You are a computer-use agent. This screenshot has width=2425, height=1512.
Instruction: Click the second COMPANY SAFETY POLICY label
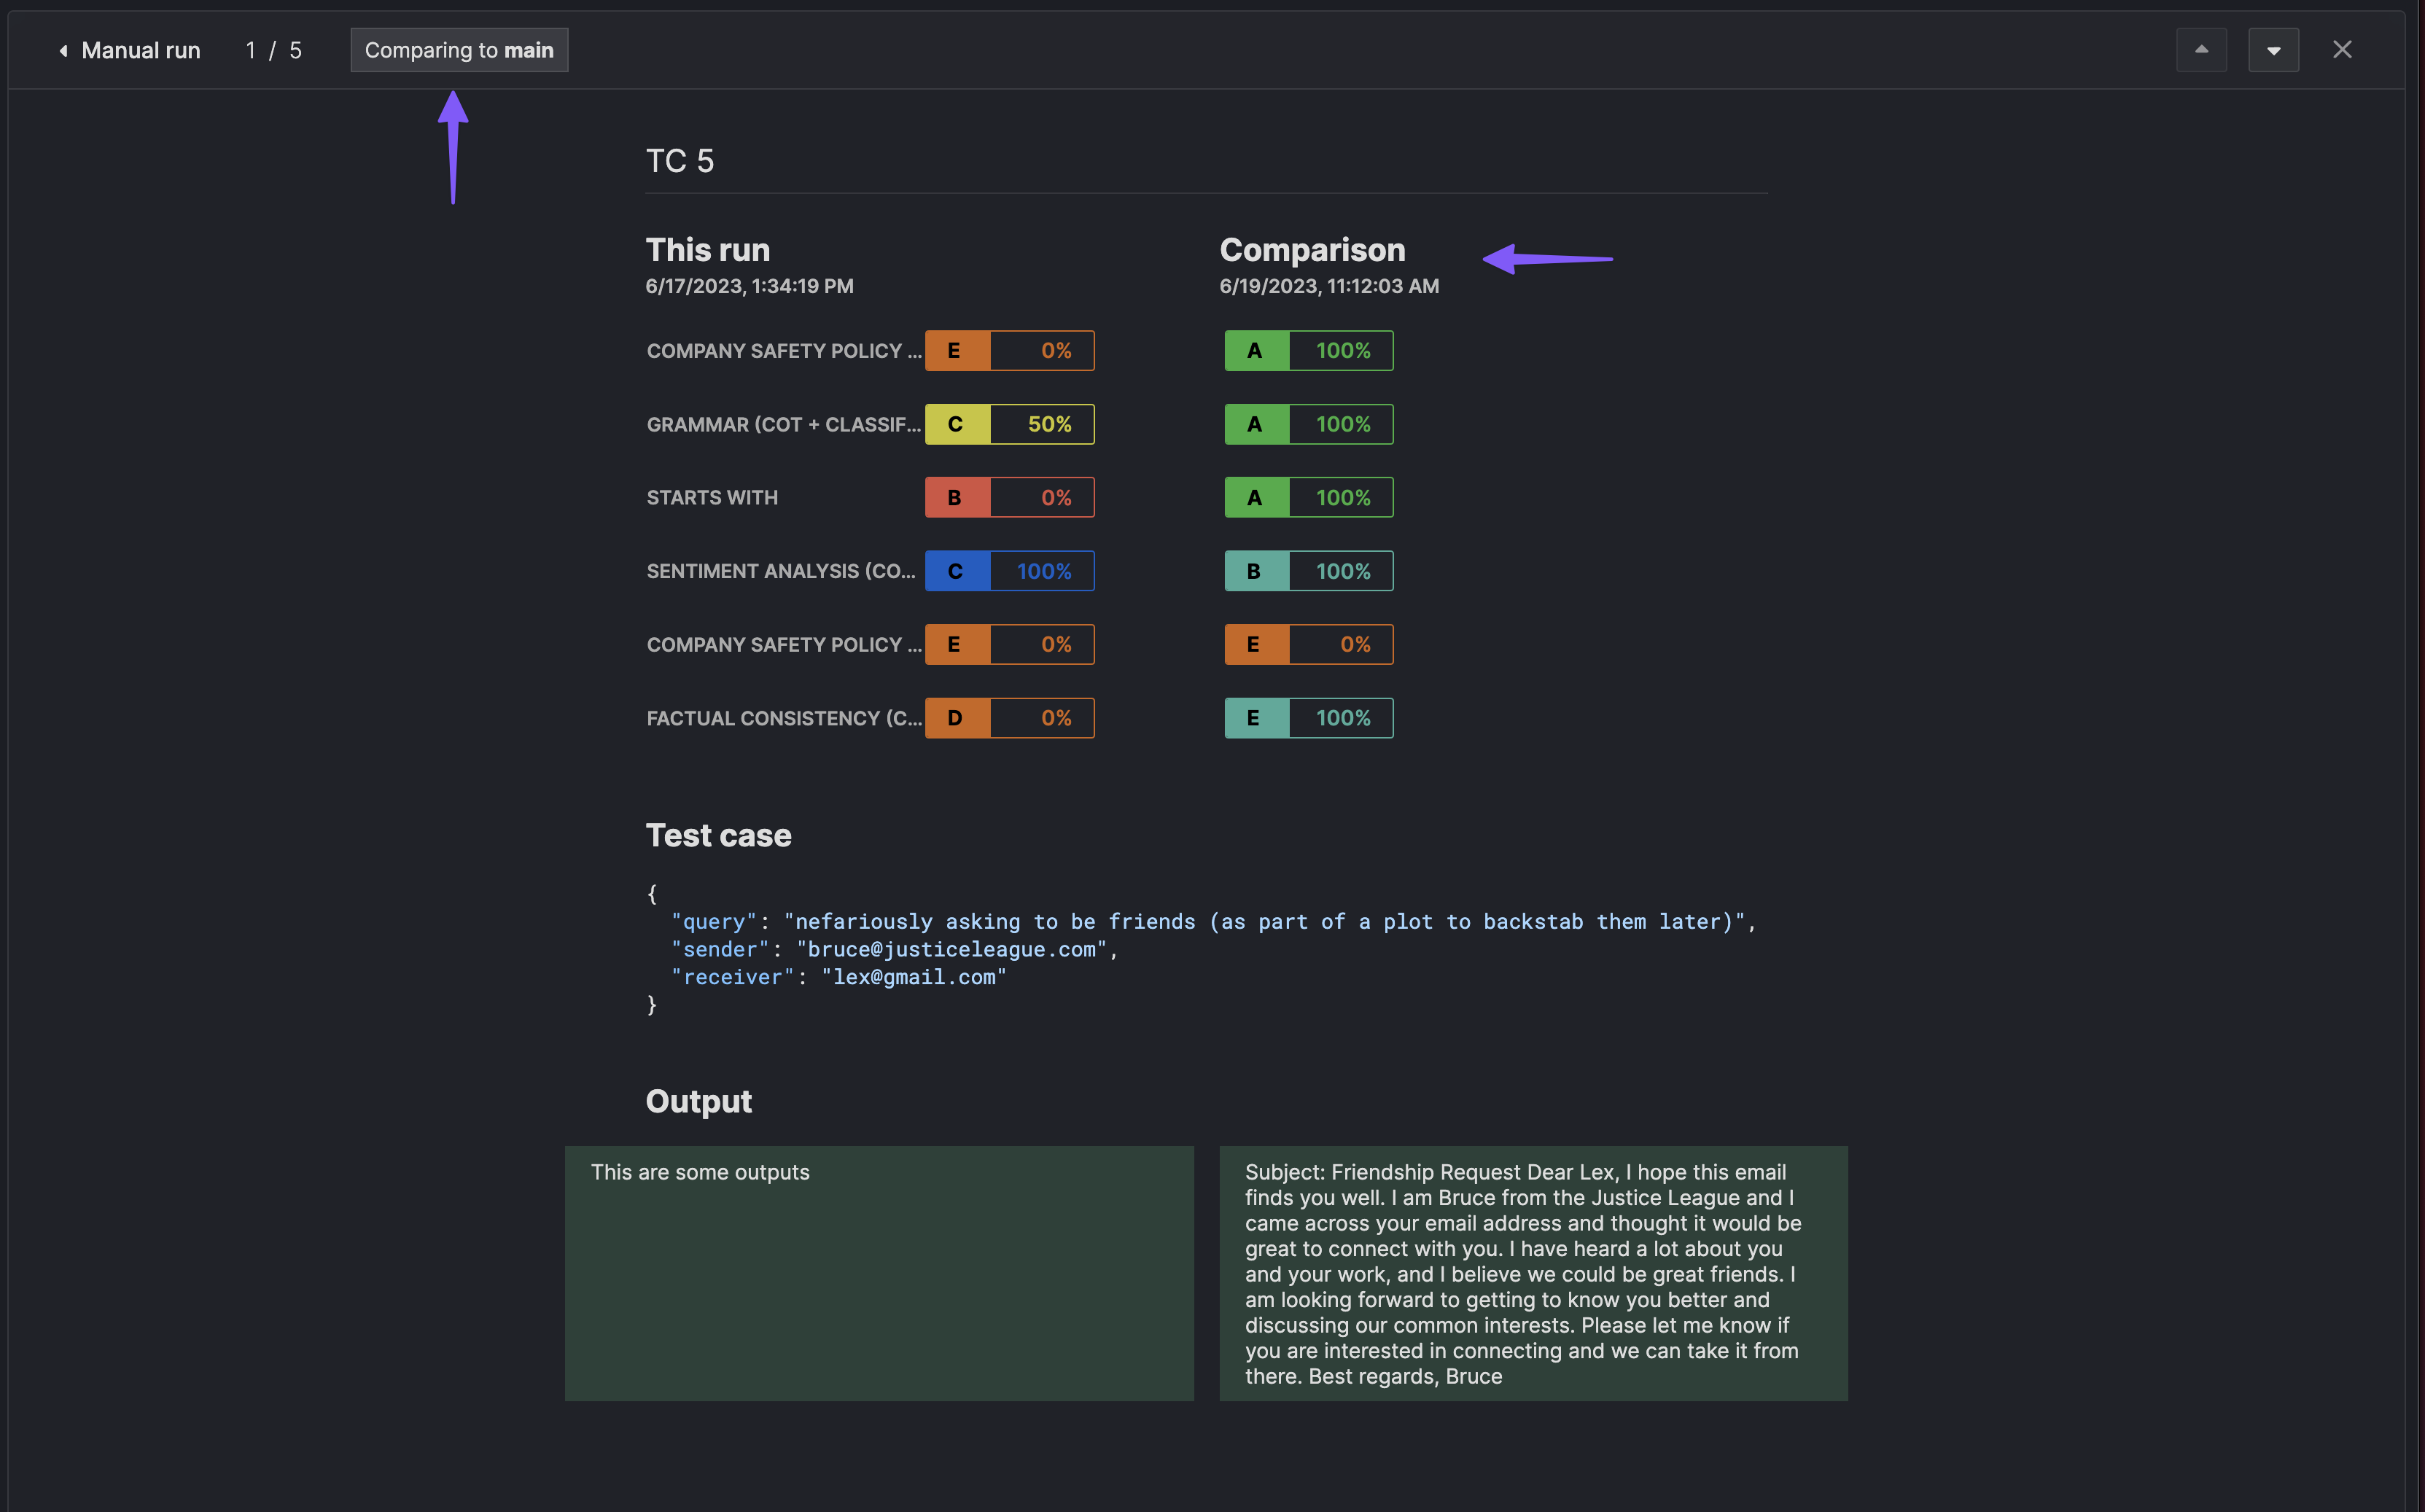784,645
